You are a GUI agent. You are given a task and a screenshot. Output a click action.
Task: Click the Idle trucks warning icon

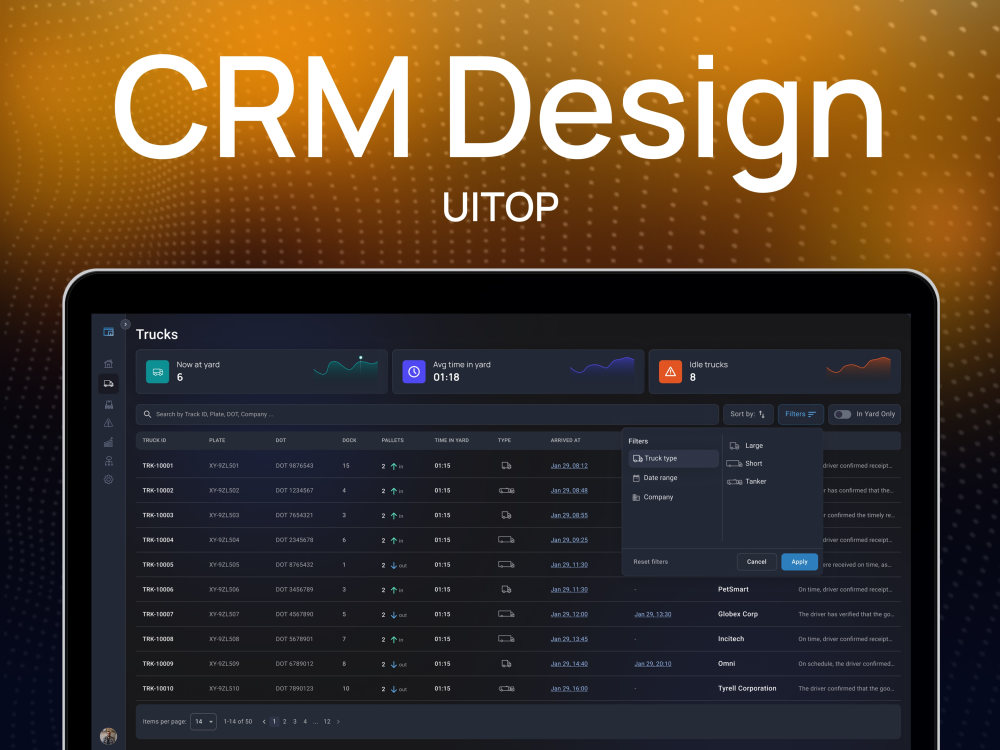pyautogui.click(x=670, y=371)
